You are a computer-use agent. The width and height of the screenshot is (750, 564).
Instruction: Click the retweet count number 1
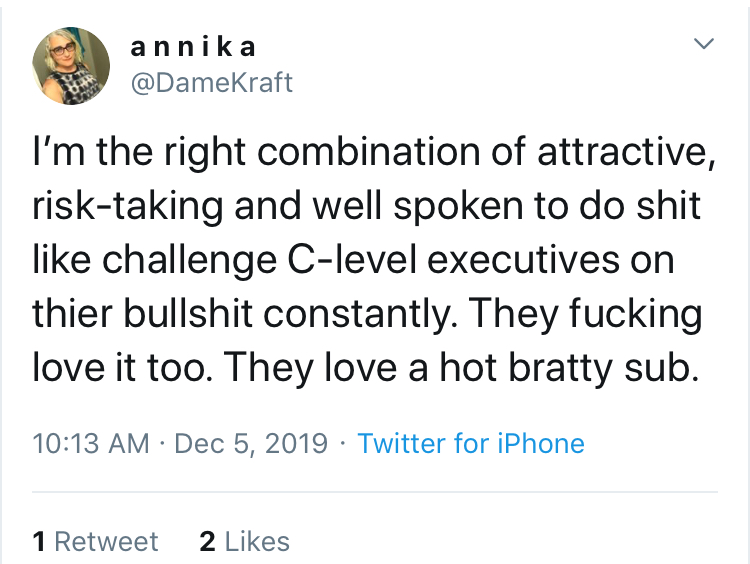pyautogui.click(x=39, y=542)
